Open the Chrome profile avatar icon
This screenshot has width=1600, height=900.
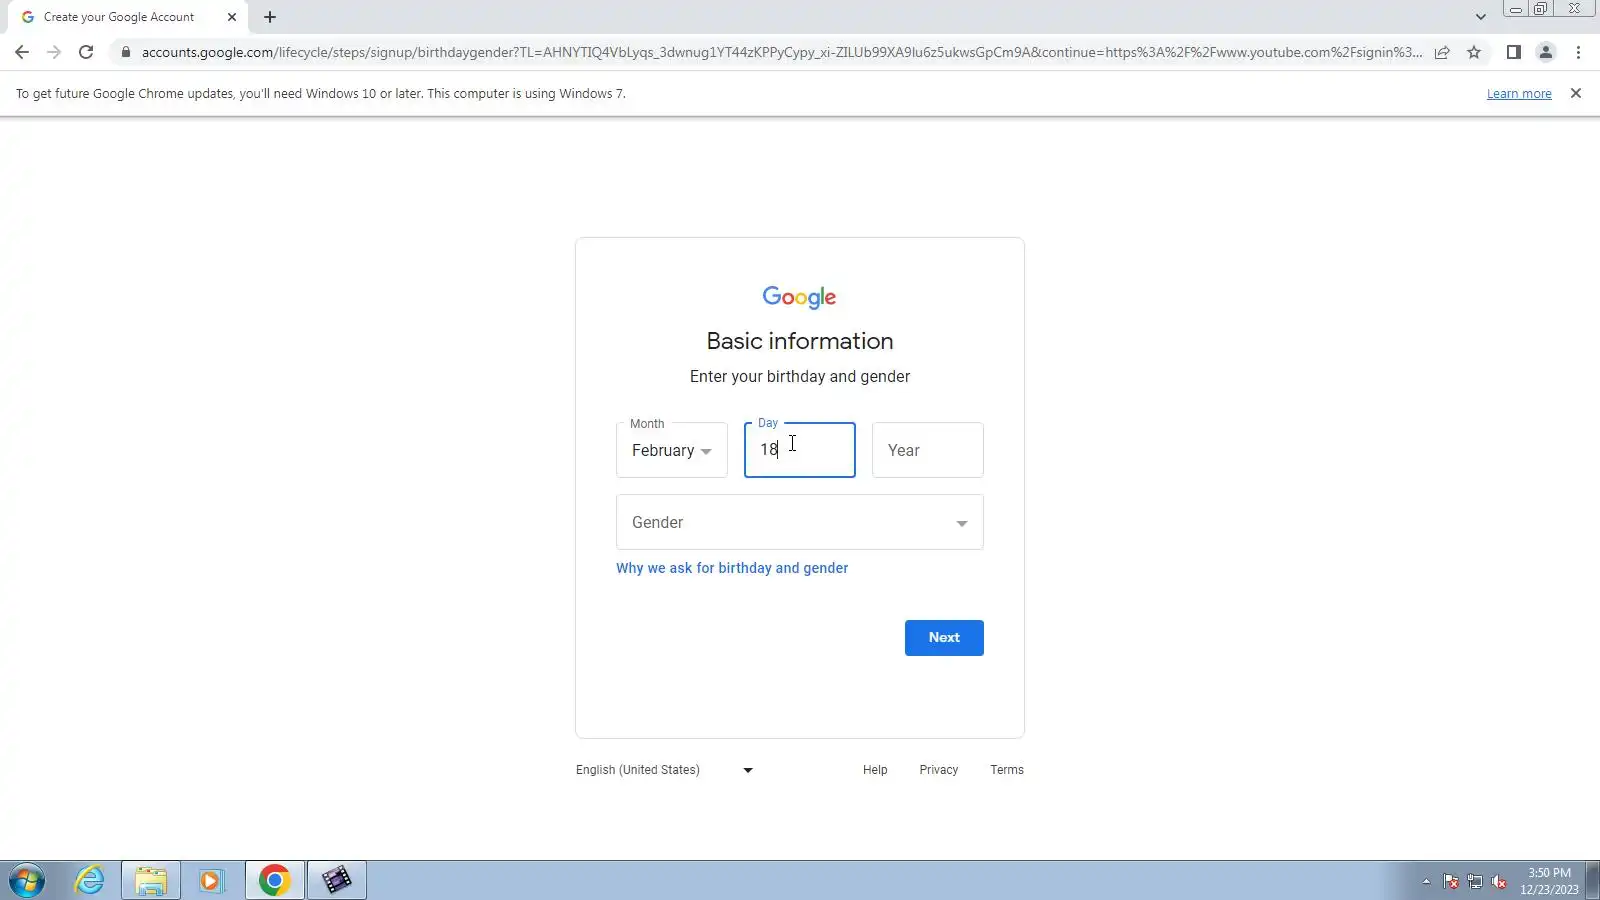click(x=1546, y=52)
